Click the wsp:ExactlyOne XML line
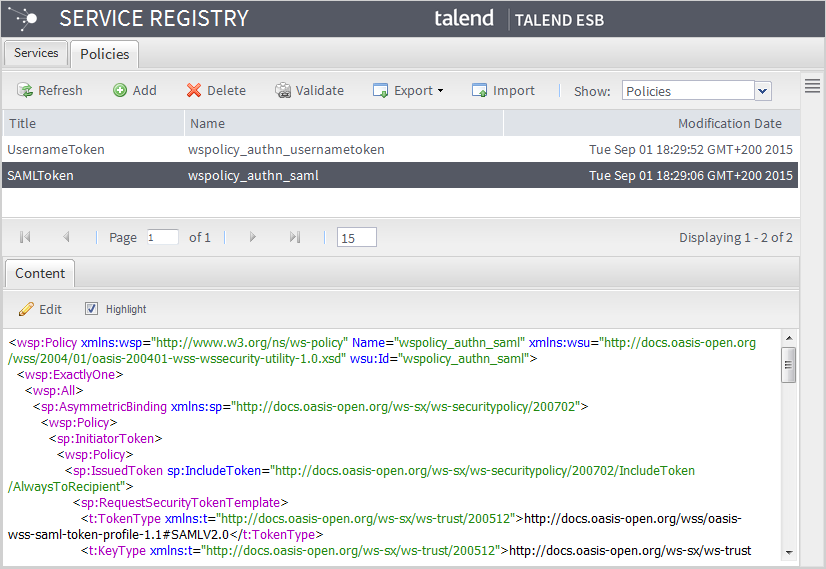 tap(70, 375)
